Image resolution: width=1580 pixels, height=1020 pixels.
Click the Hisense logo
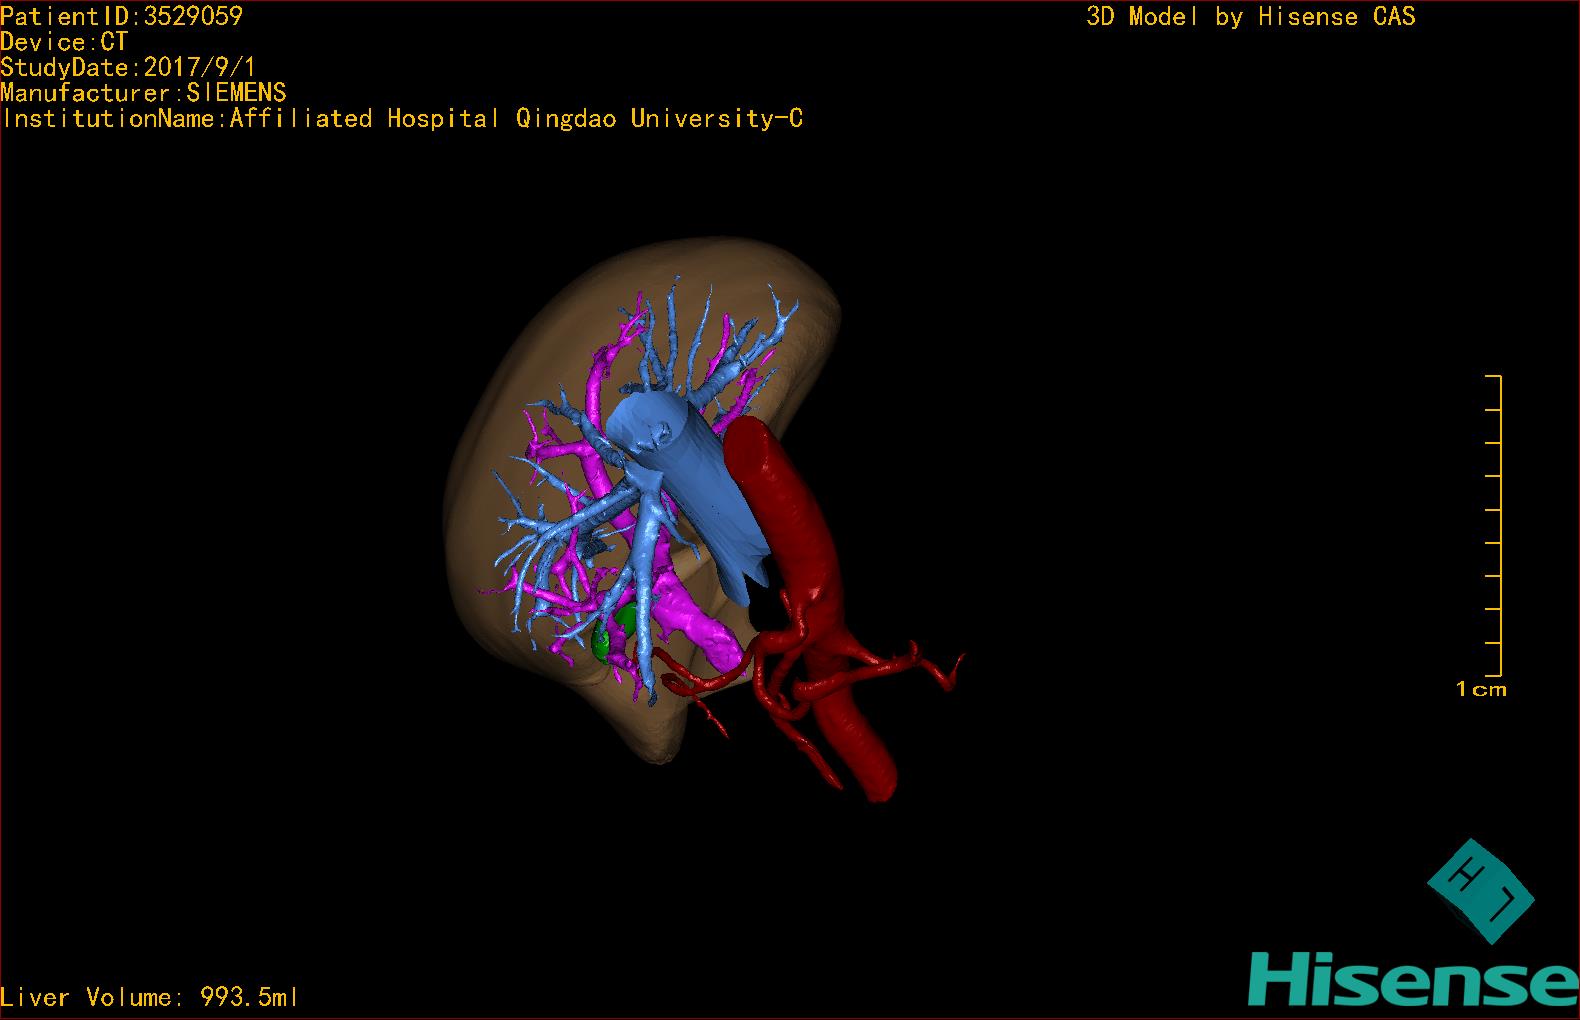tap(1413, 979)
